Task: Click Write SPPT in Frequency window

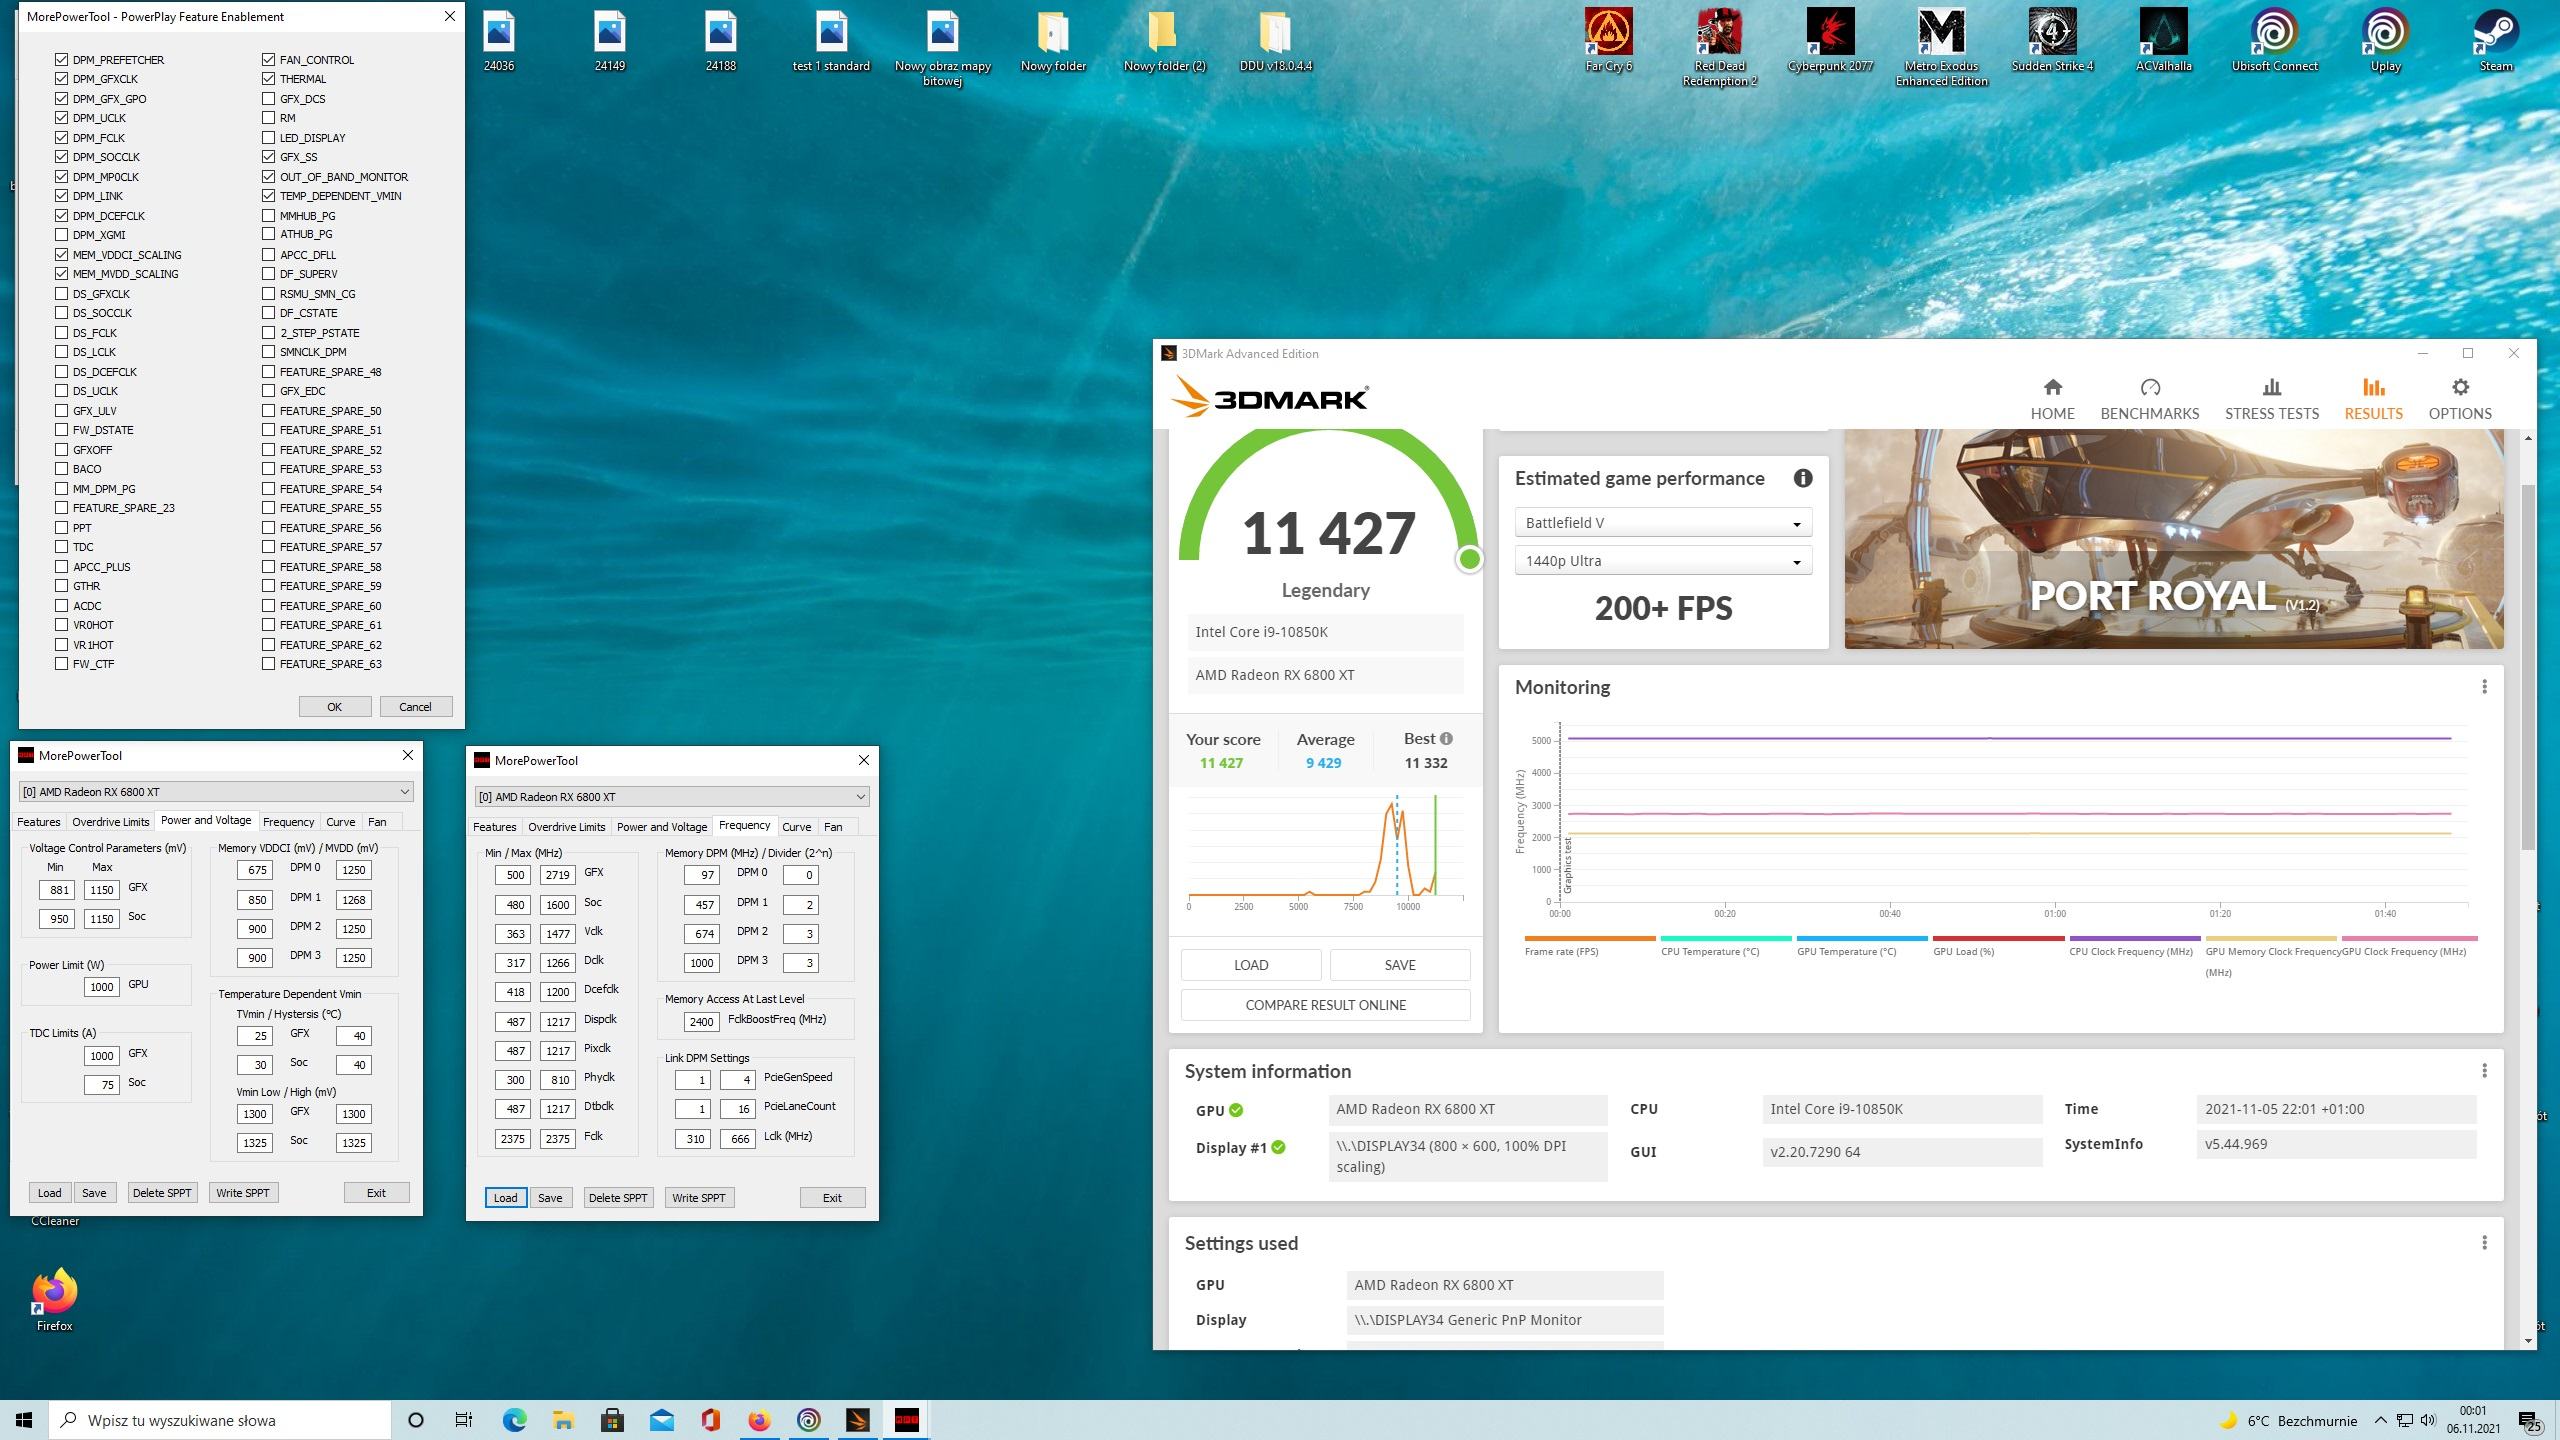Action: click(699, 1198)
